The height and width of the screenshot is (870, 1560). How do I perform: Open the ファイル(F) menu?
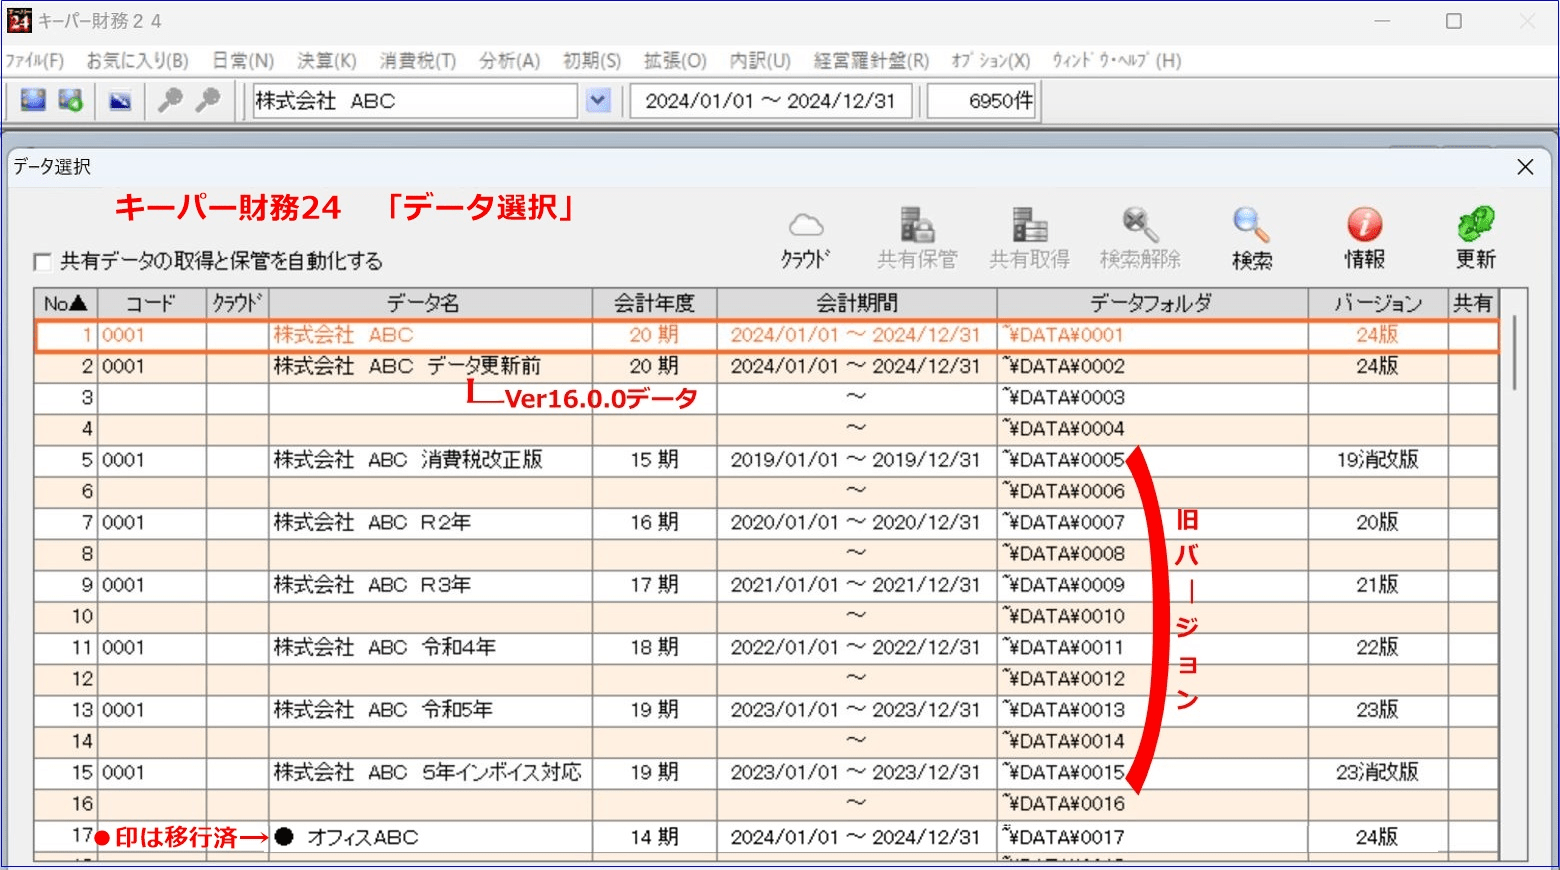pyautogui.click(x=34, y=61)
